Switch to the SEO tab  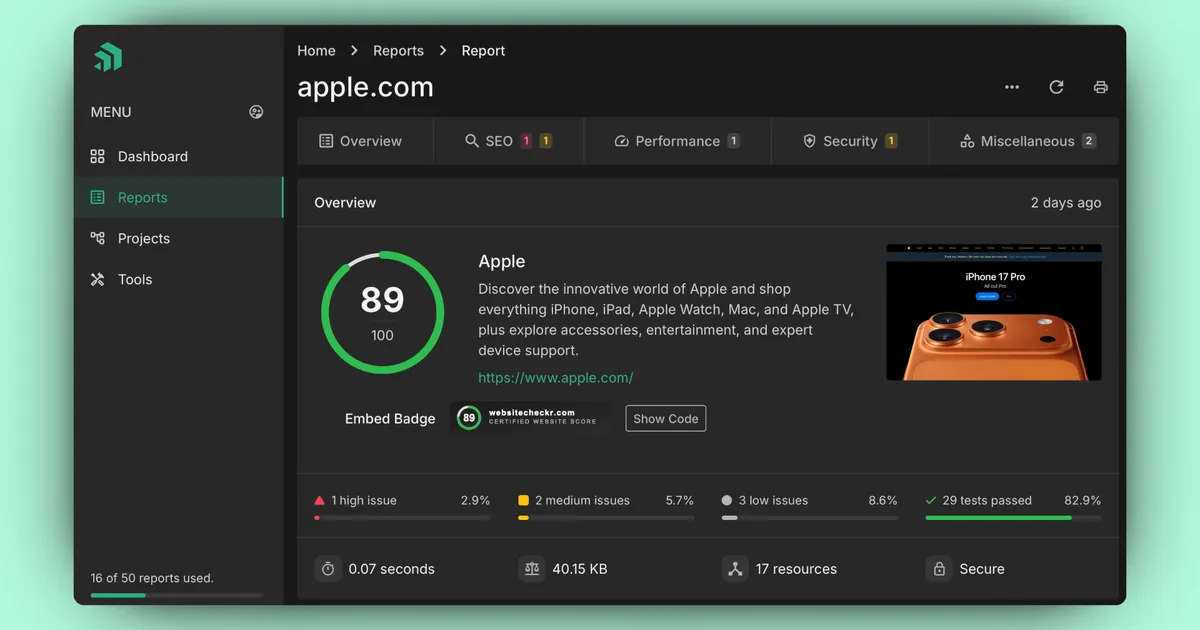[x=508, y=141]
